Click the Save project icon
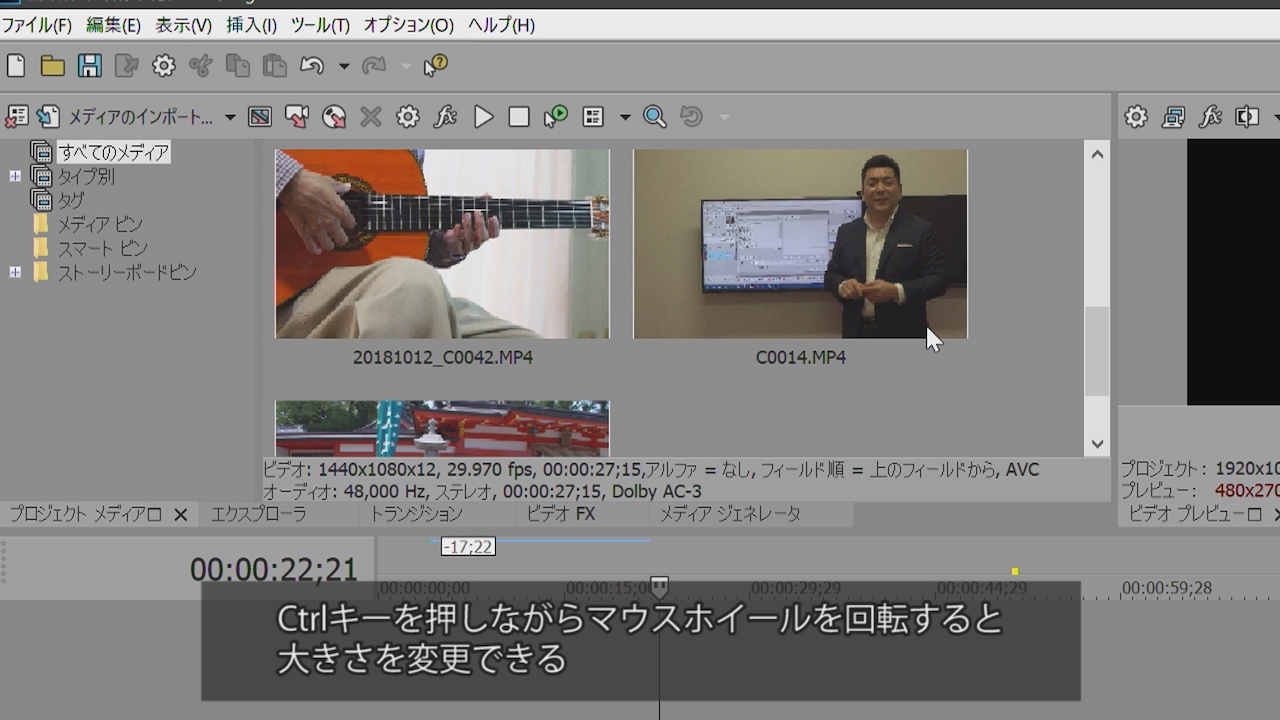This screenshot has height=720, width=1280. coord(90,66)
